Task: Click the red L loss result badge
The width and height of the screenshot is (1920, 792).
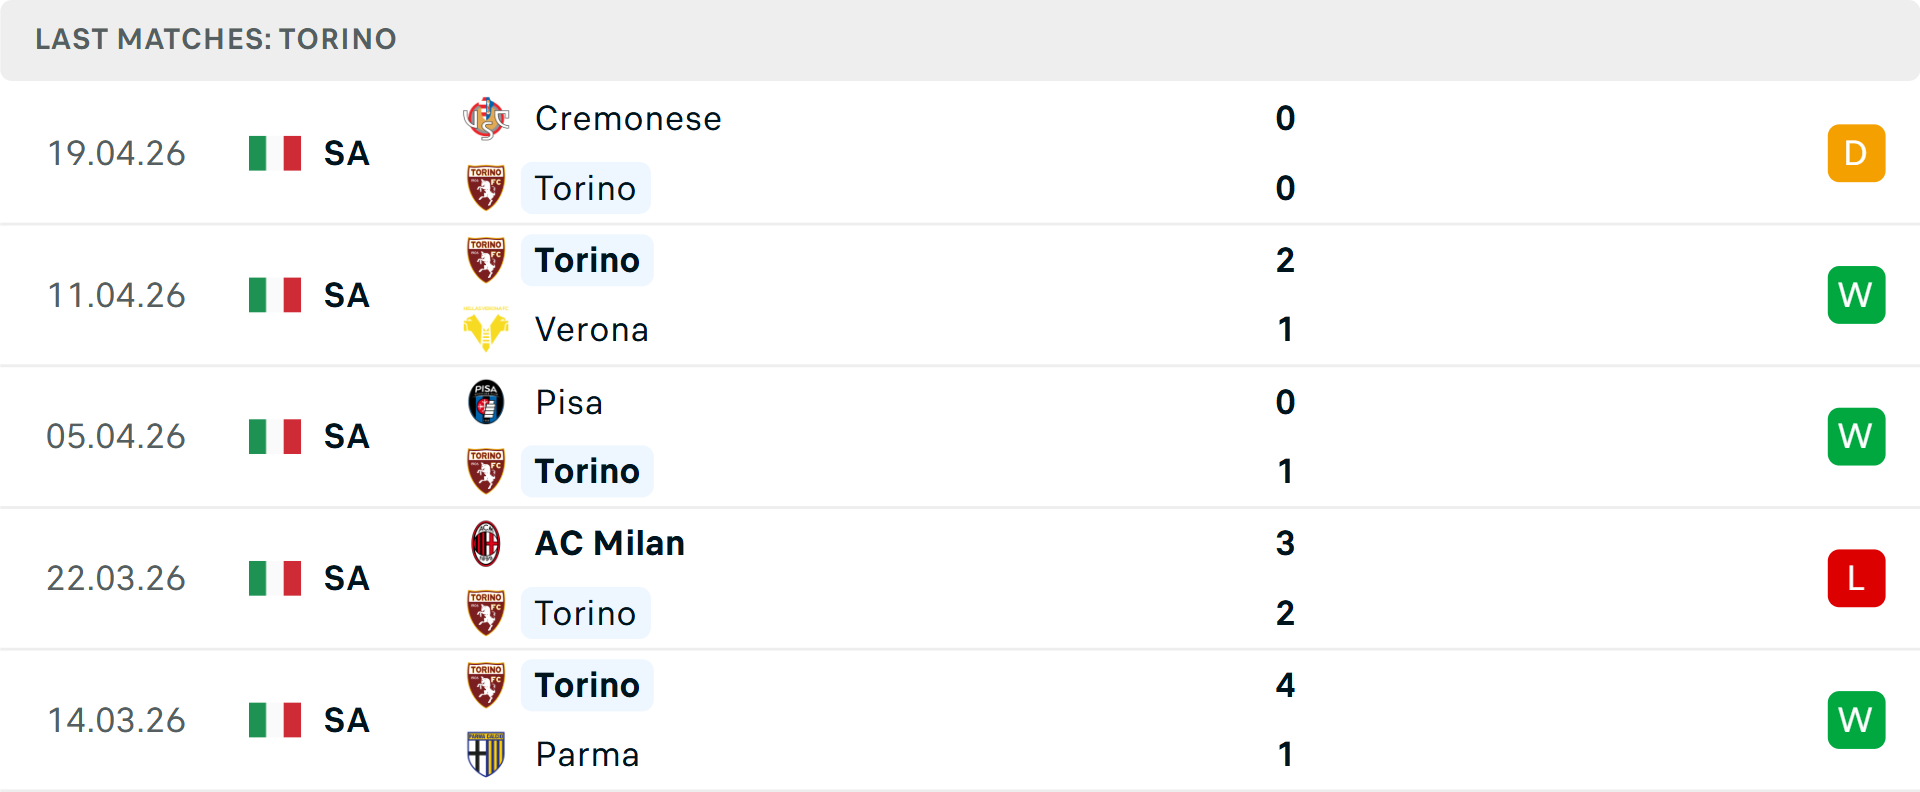Action: [1856, 578]
